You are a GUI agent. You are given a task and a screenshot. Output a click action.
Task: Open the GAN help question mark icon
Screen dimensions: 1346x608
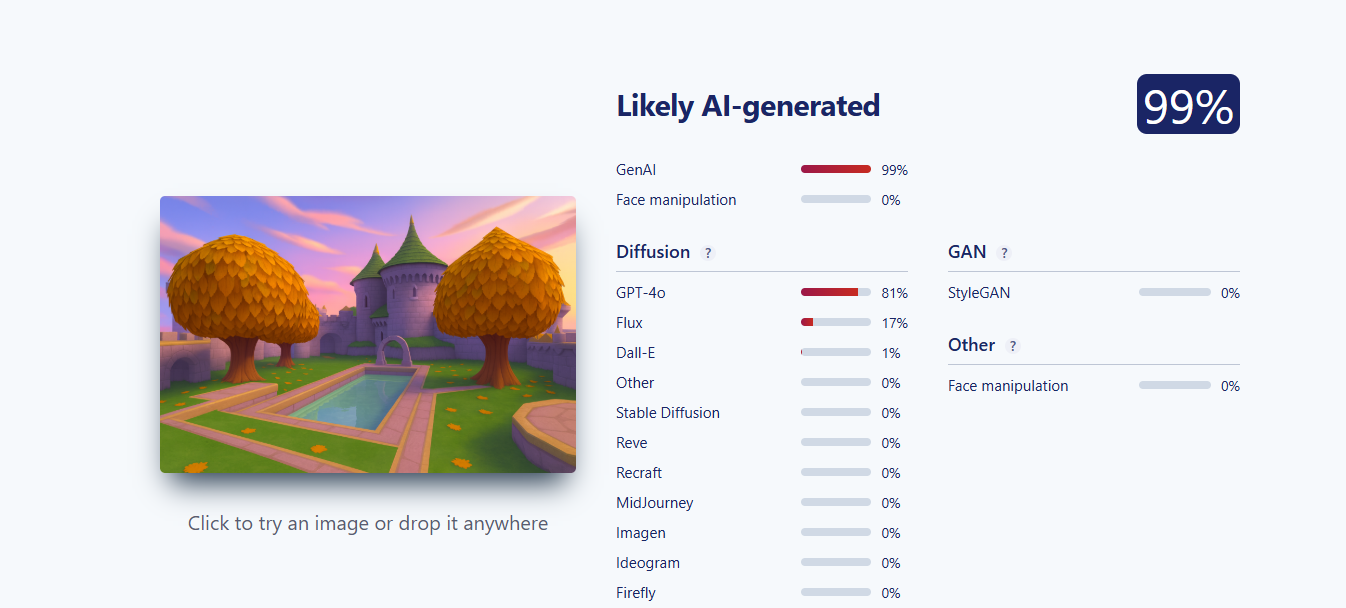[x=1004, y=253]
